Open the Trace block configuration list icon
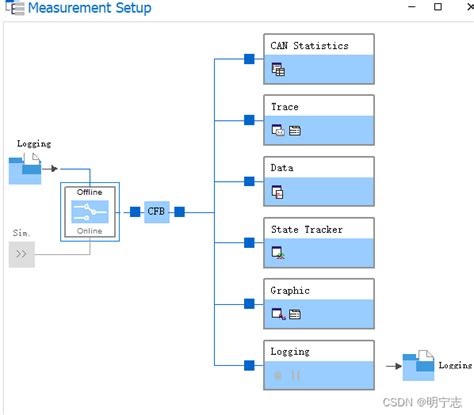Viewport: 474px width, 415px height. (295, 131)
